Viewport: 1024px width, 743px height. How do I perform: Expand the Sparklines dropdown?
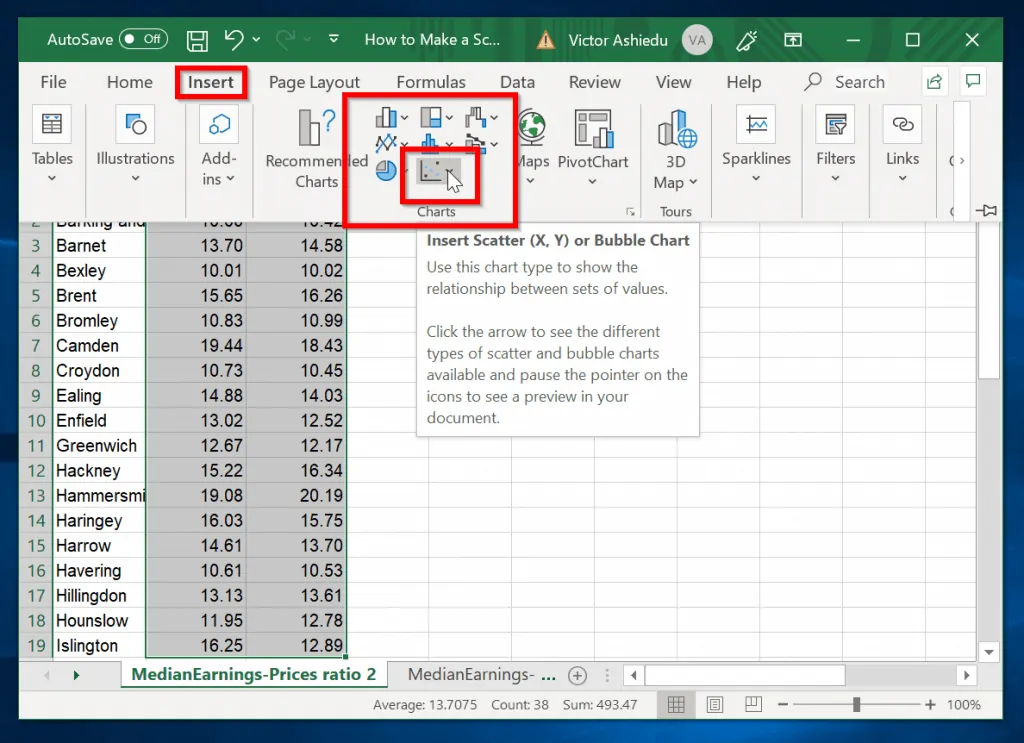pos(756,180)
